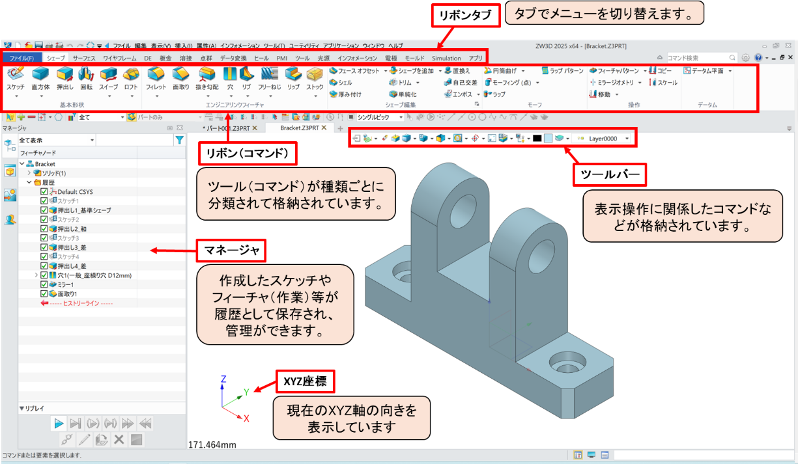
Task: Uncheck the 押出し4_差 checkbox
Action: coord(44,266)
